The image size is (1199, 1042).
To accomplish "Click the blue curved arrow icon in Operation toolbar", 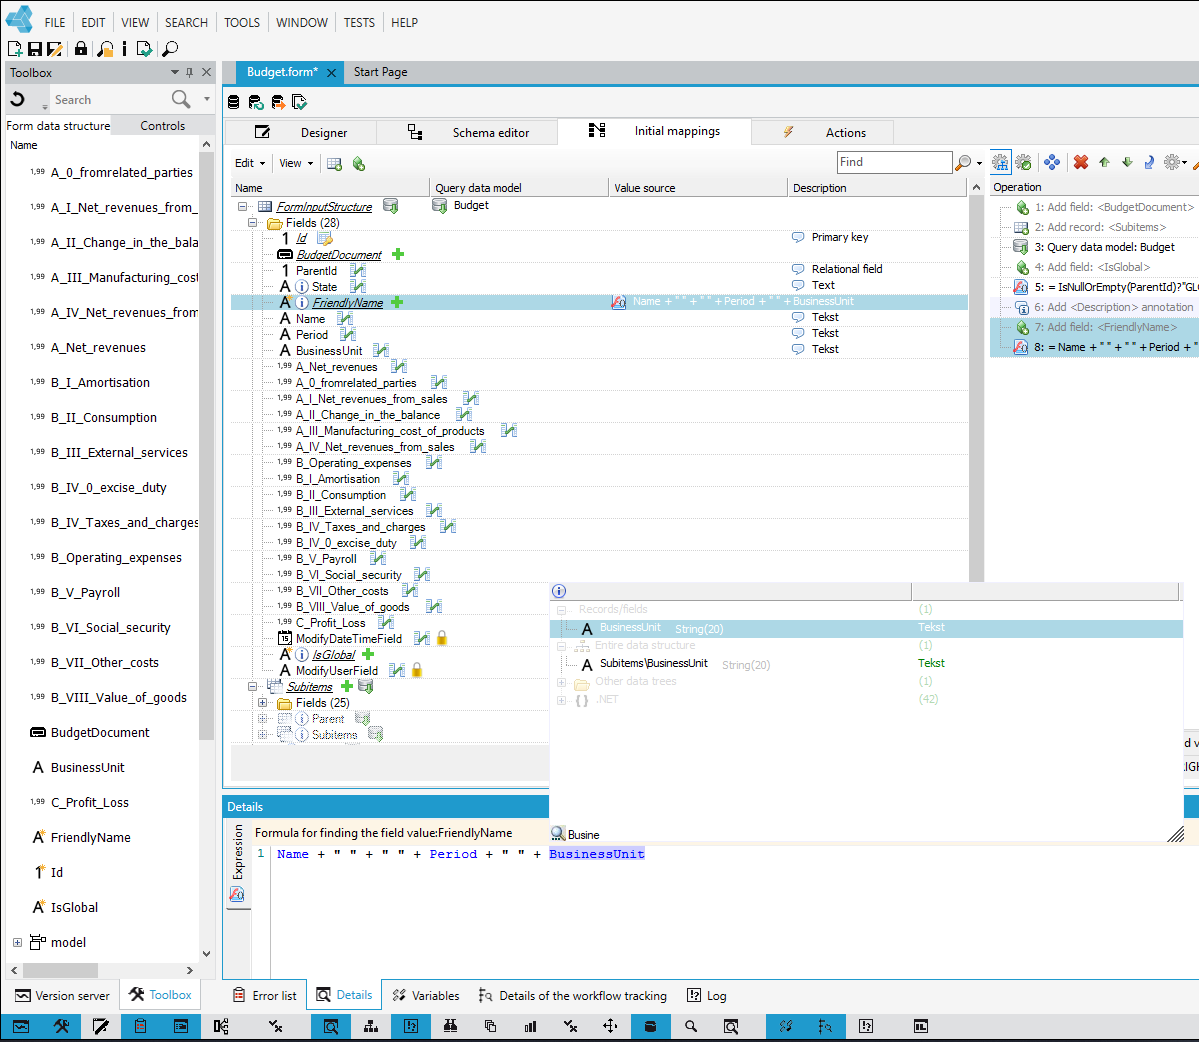I will tap(1149, 162).
